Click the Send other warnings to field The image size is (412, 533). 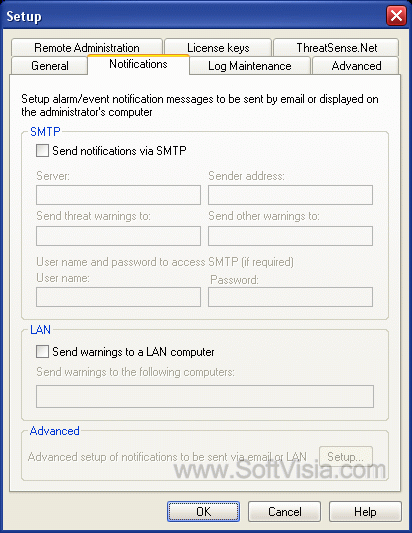[x=290, y=236]
